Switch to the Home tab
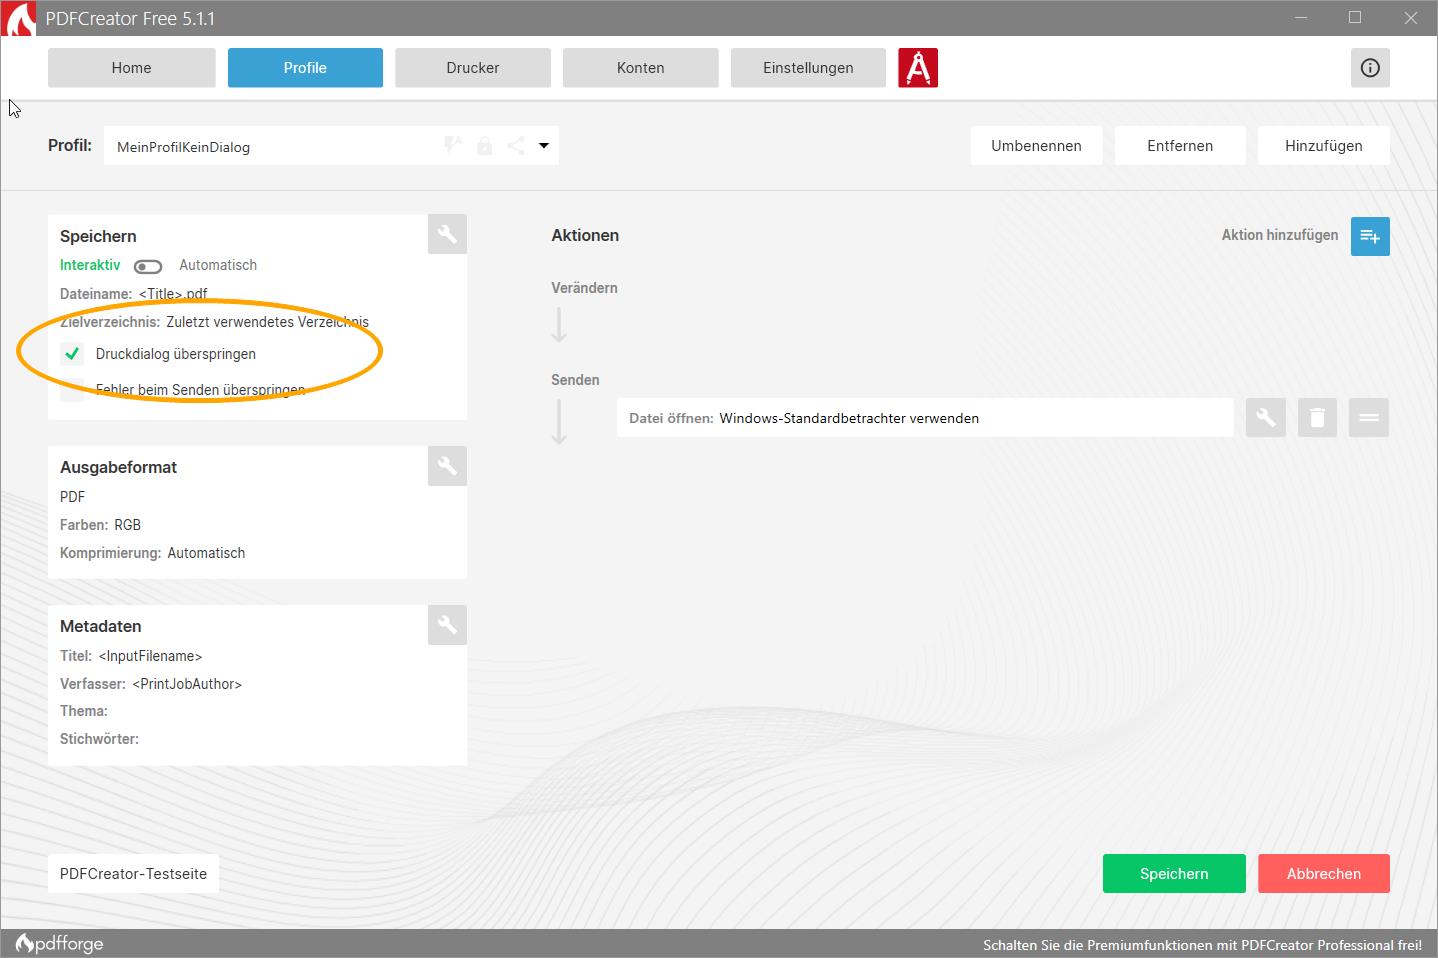Viewport: 1438px width, 958px height. pos(132,68)
